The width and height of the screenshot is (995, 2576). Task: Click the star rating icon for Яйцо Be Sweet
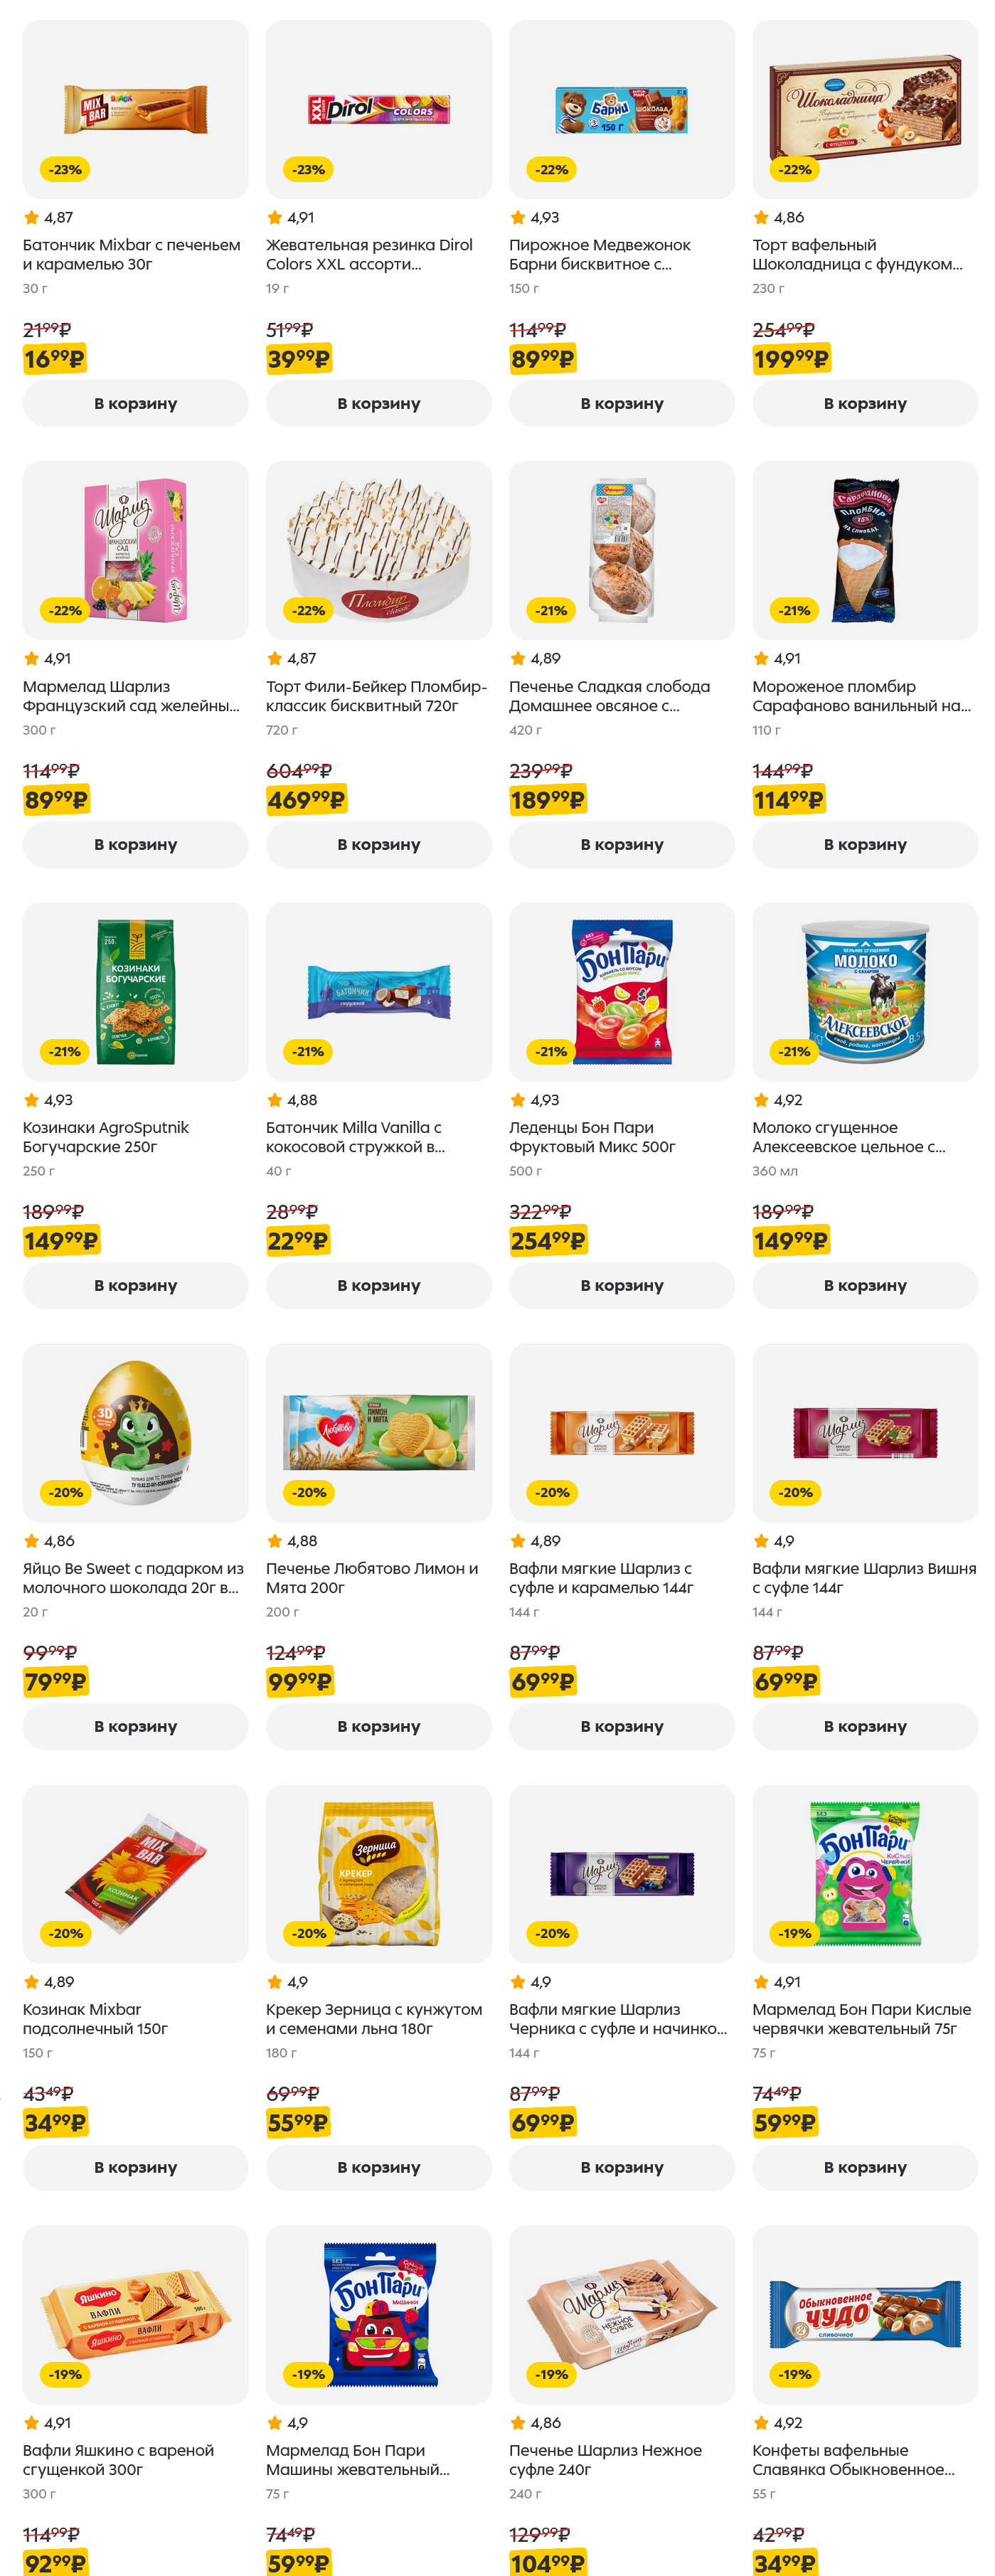tap(31, 1541)
